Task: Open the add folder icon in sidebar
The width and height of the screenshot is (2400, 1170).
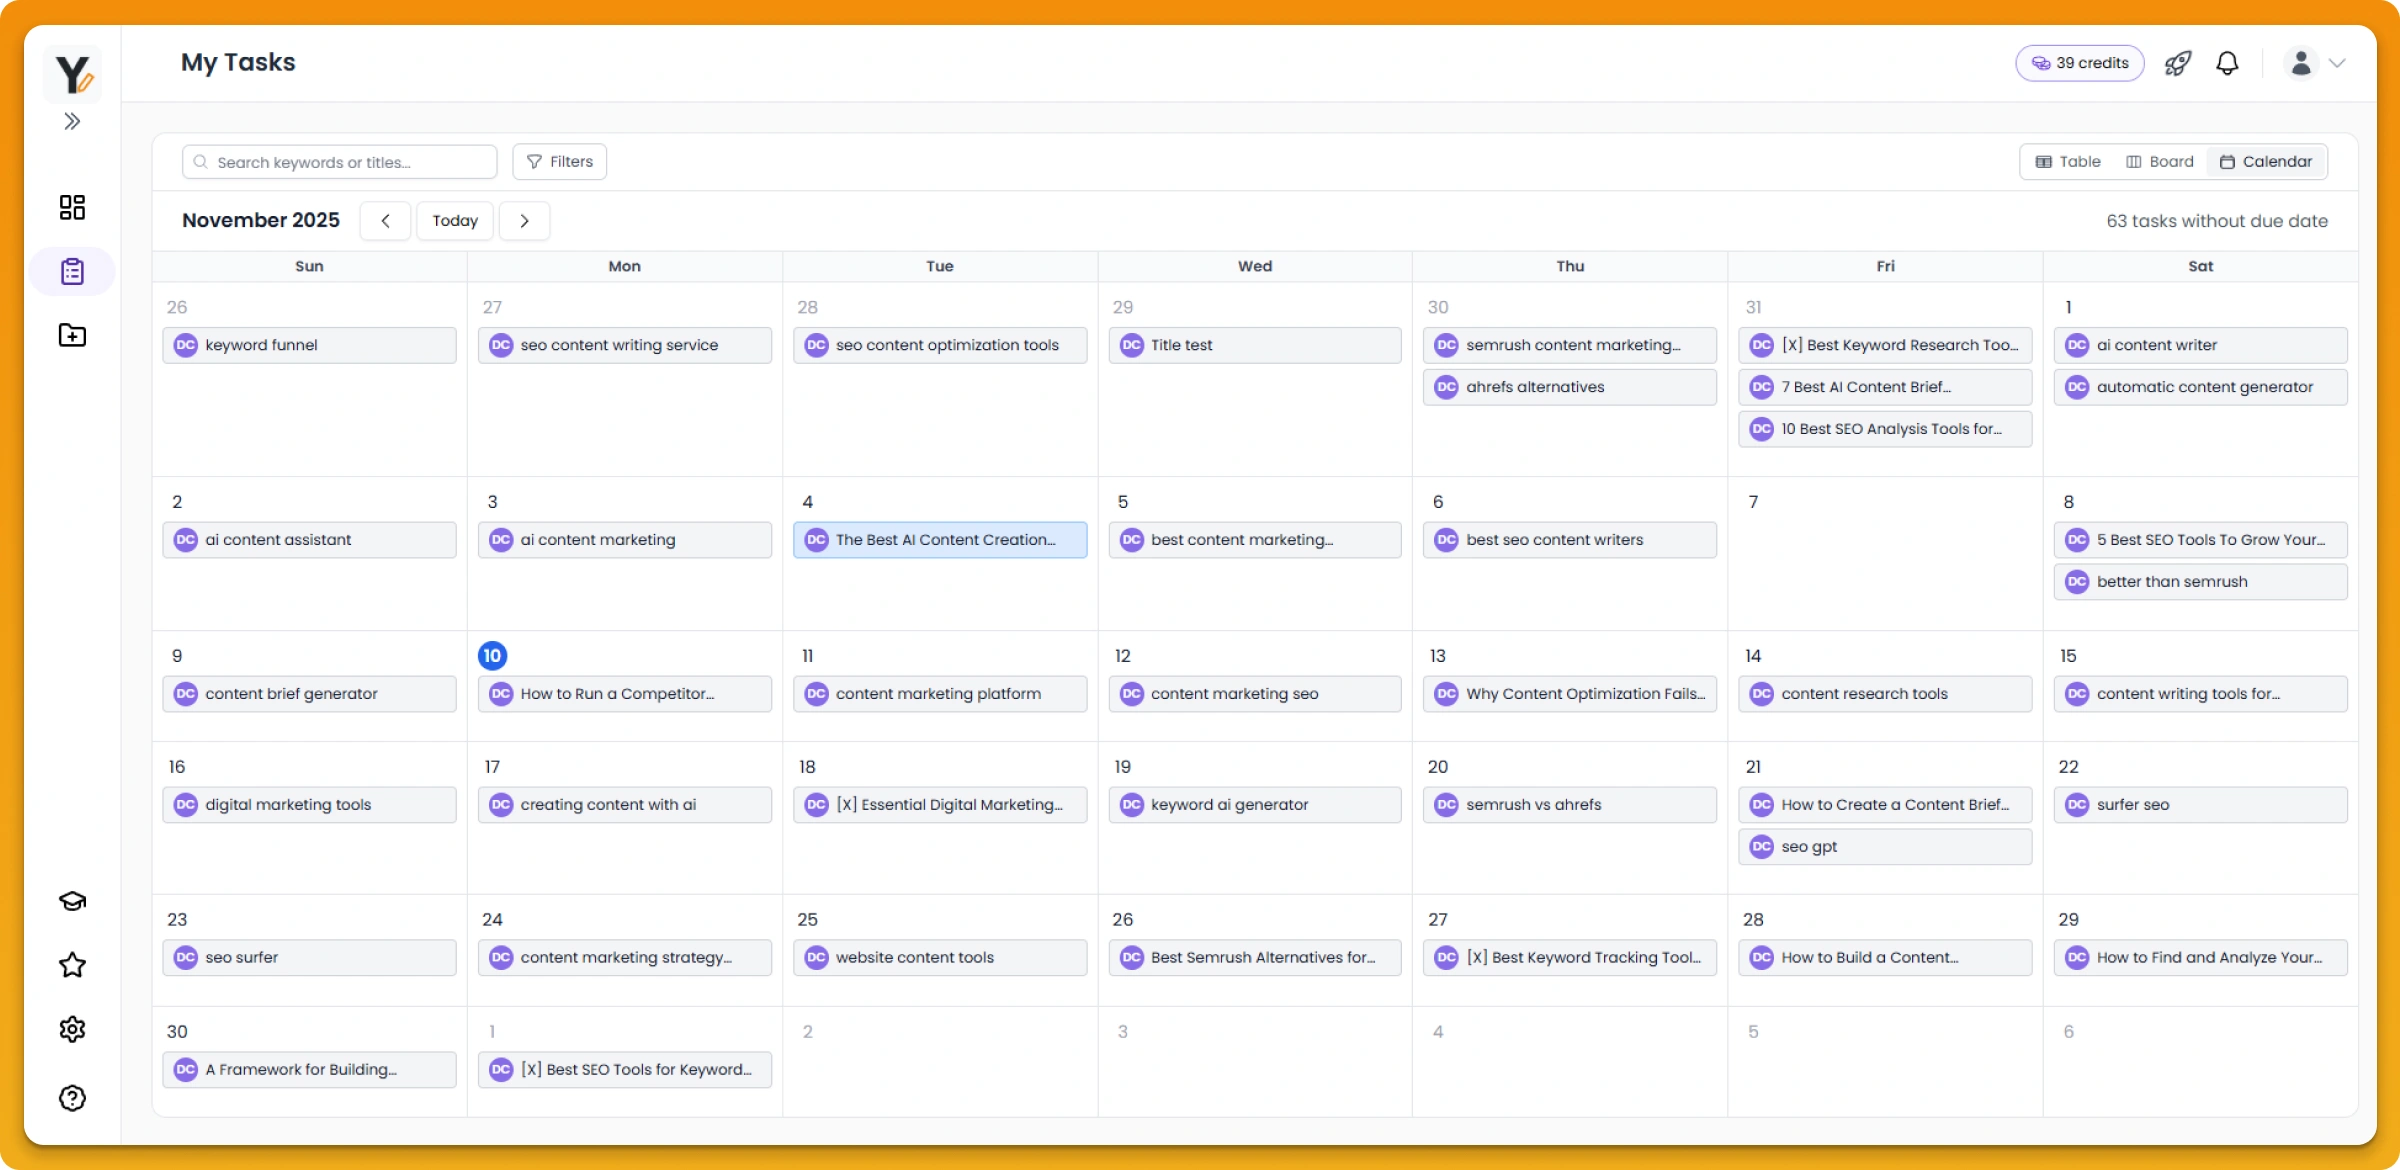Action: pyautogui.click(x=72, y=335)
